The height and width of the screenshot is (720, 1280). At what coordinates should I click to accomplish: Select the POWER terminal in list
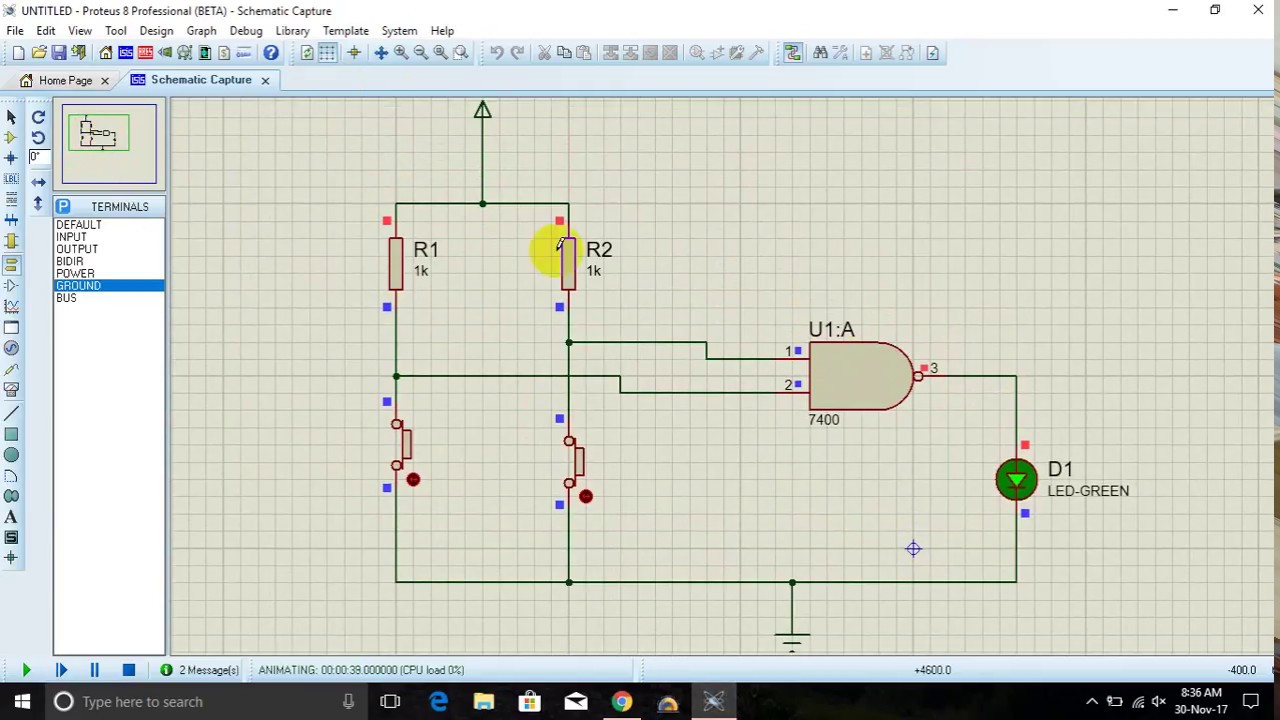[x=75, y=273]
